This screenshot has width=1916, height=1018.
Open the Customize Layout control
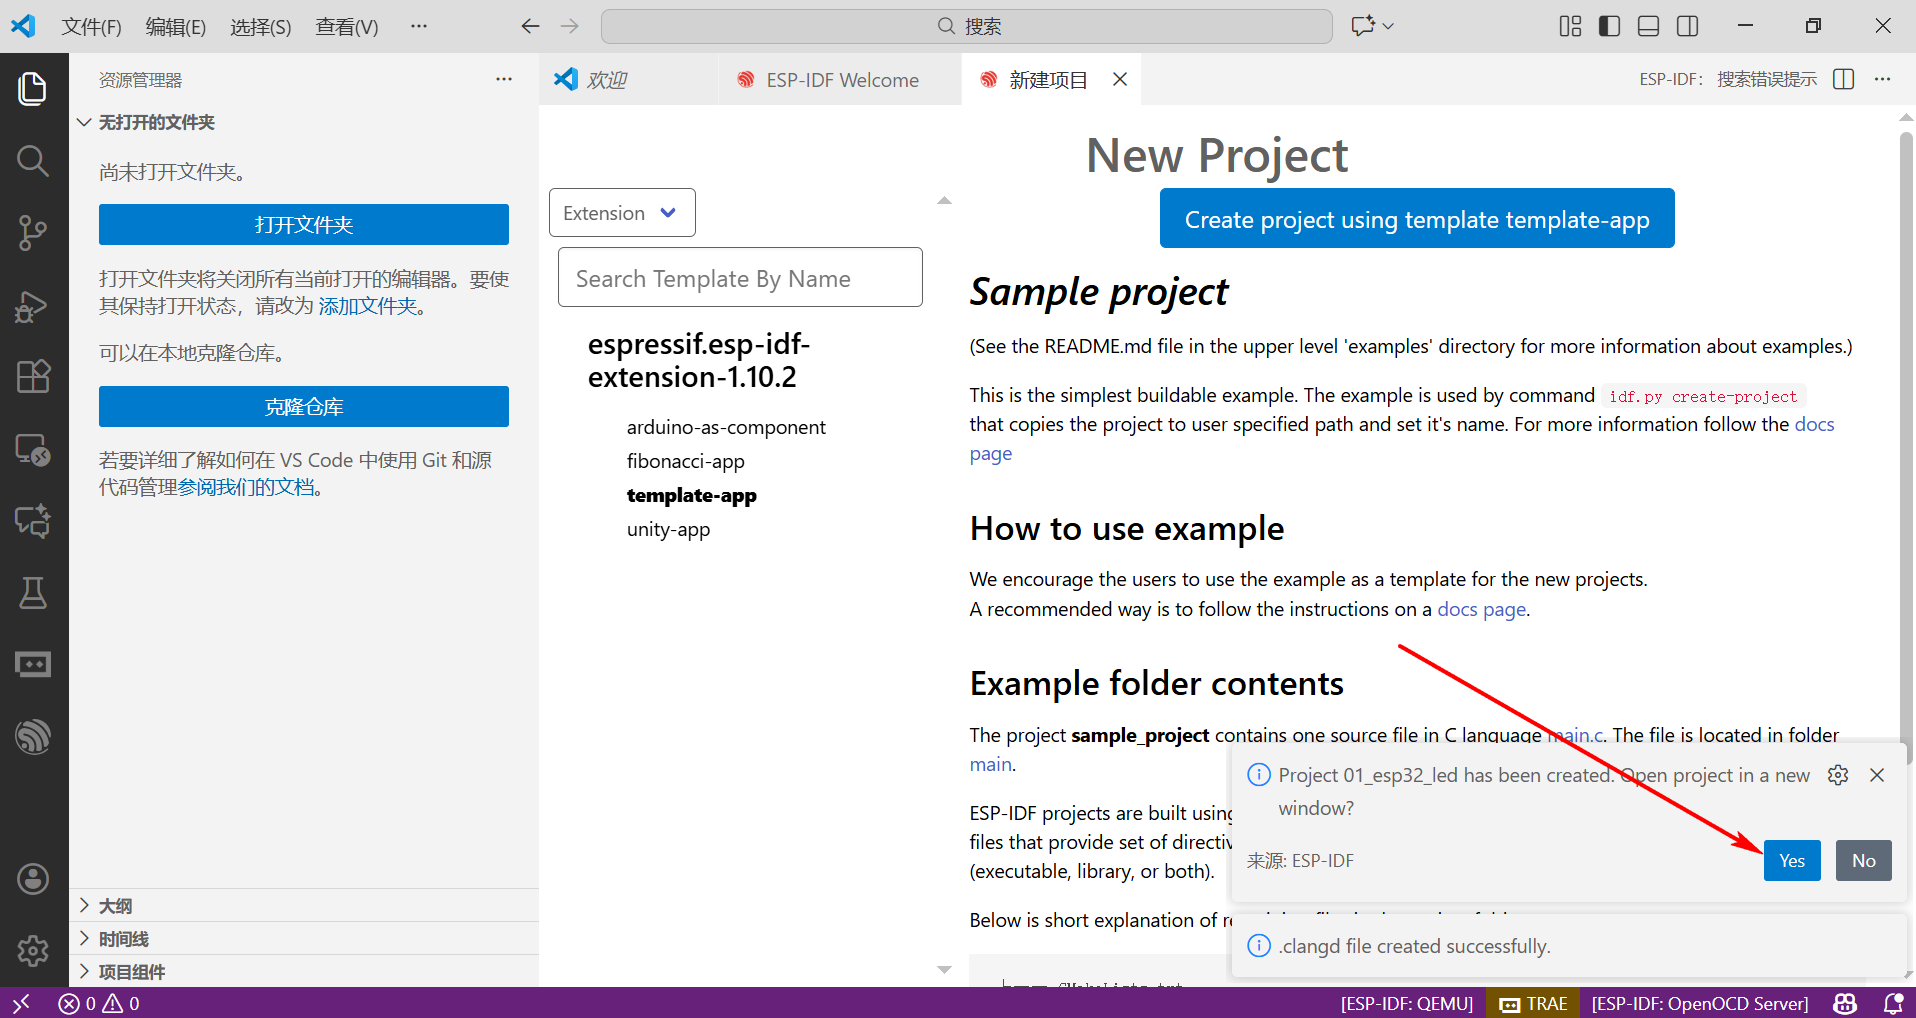pos(1570,26)
